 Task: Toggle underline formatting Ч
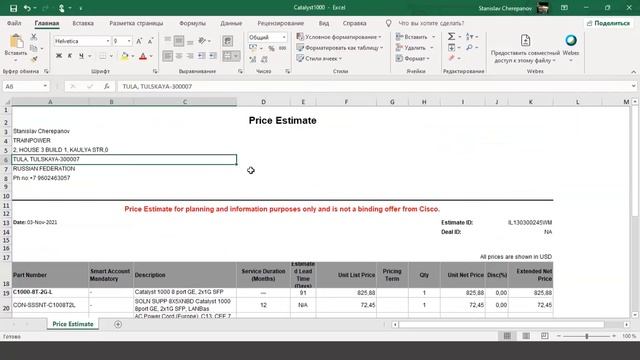coord(81,56)
